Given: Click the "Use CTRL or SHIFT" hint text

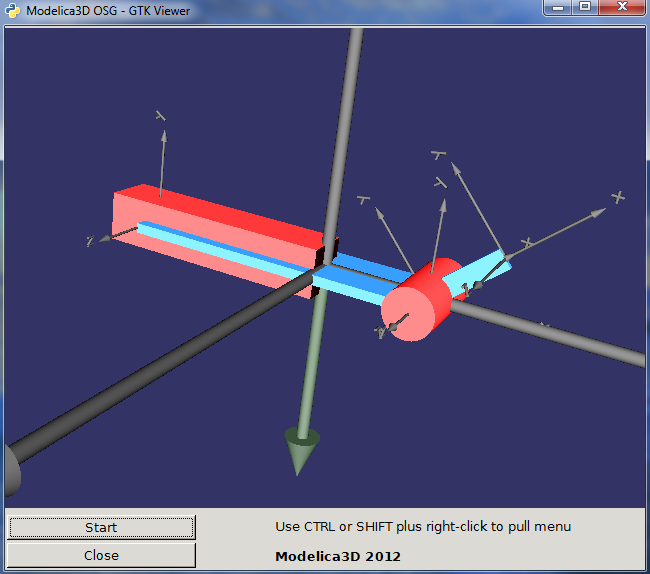Looking at the screenshot, I should (x=423, y=526).
